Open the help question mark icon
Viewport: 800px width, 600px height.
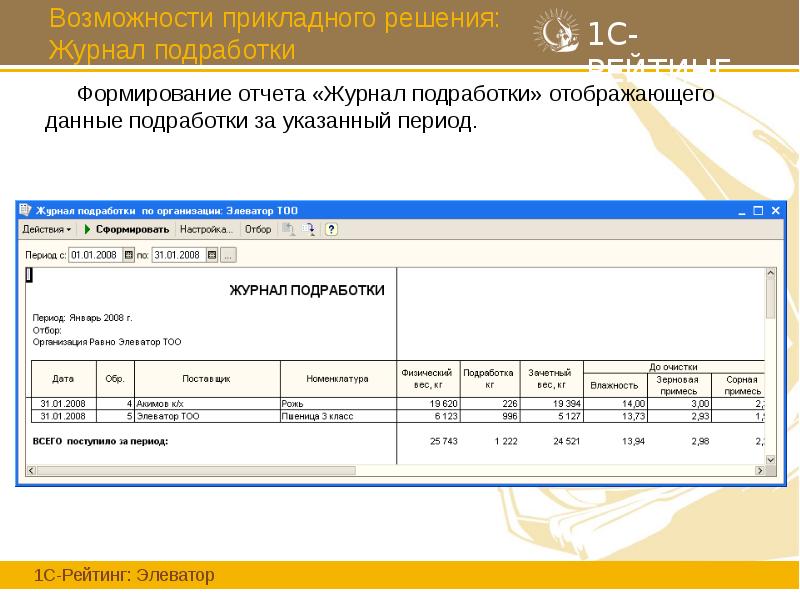(x=331, y=229)
